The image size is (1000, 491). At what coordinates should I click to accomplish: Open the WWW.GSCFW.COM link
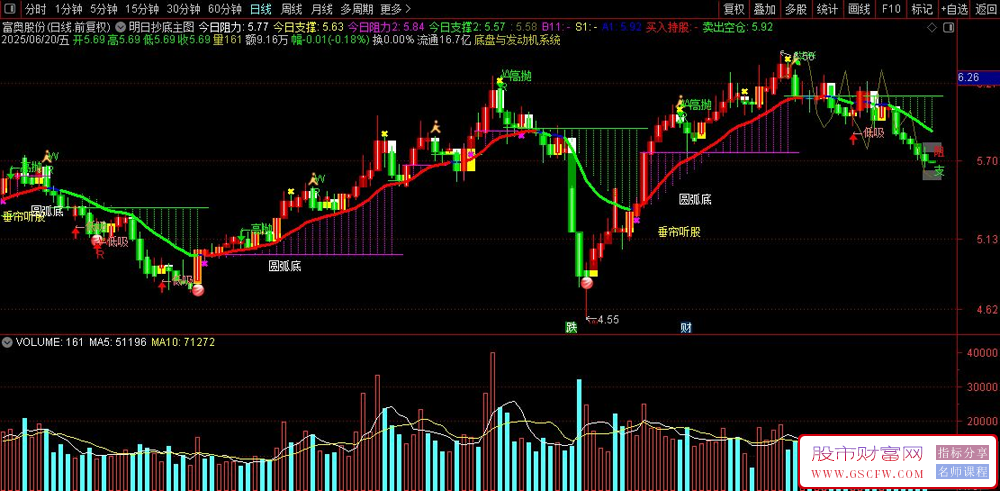(x=867, y=474)
